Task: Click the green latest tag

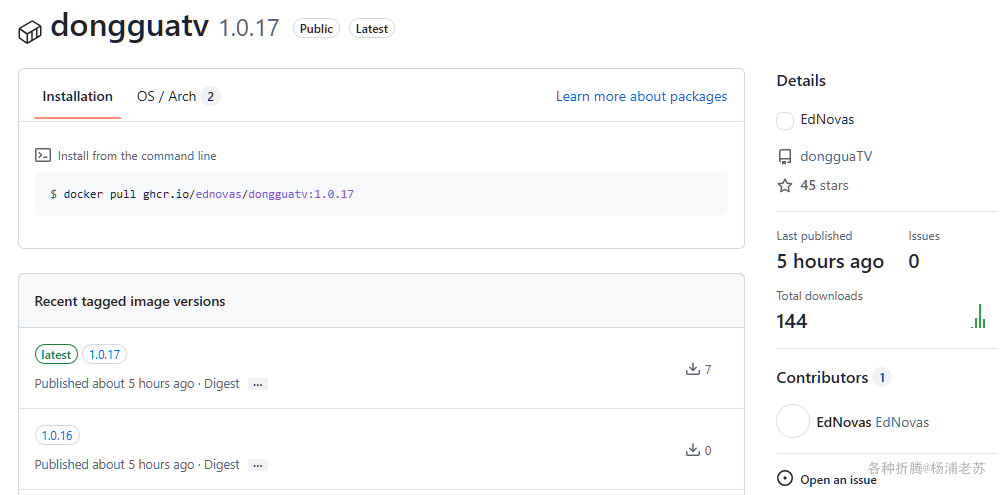Action: [x=56, y=354]
